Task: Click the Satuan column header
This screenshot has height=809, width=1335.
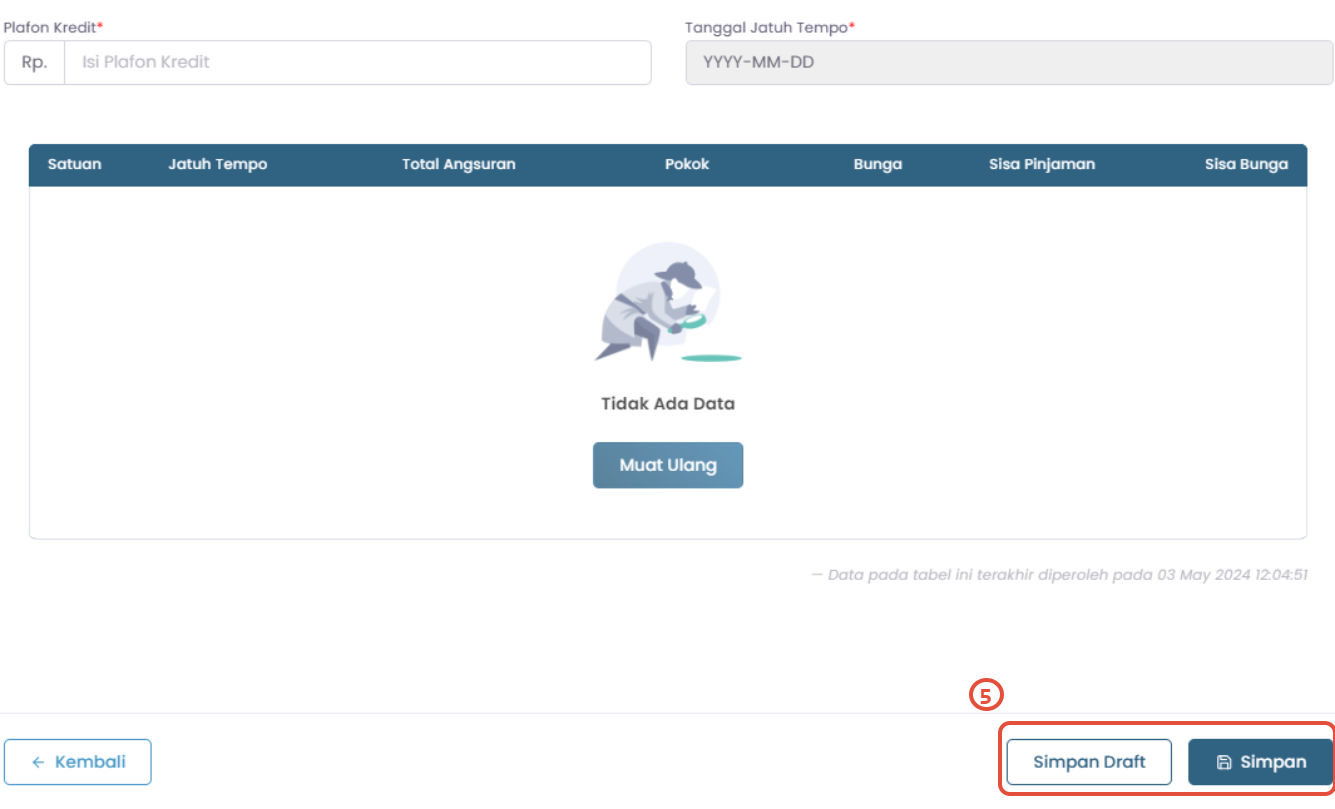Action: pos(75,164)
